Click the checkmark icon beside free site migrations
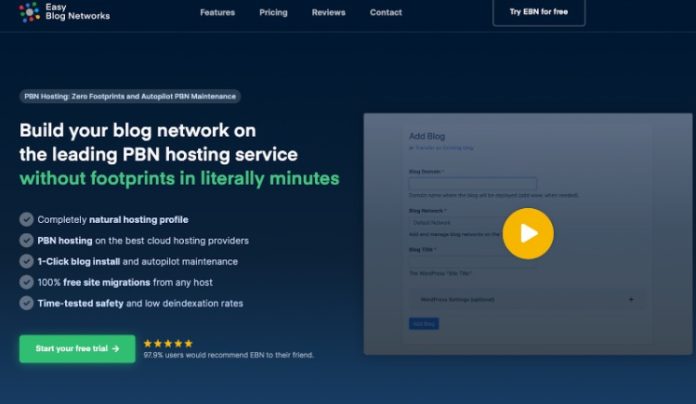This screenshot has height=404, width=696. [26, 282]
